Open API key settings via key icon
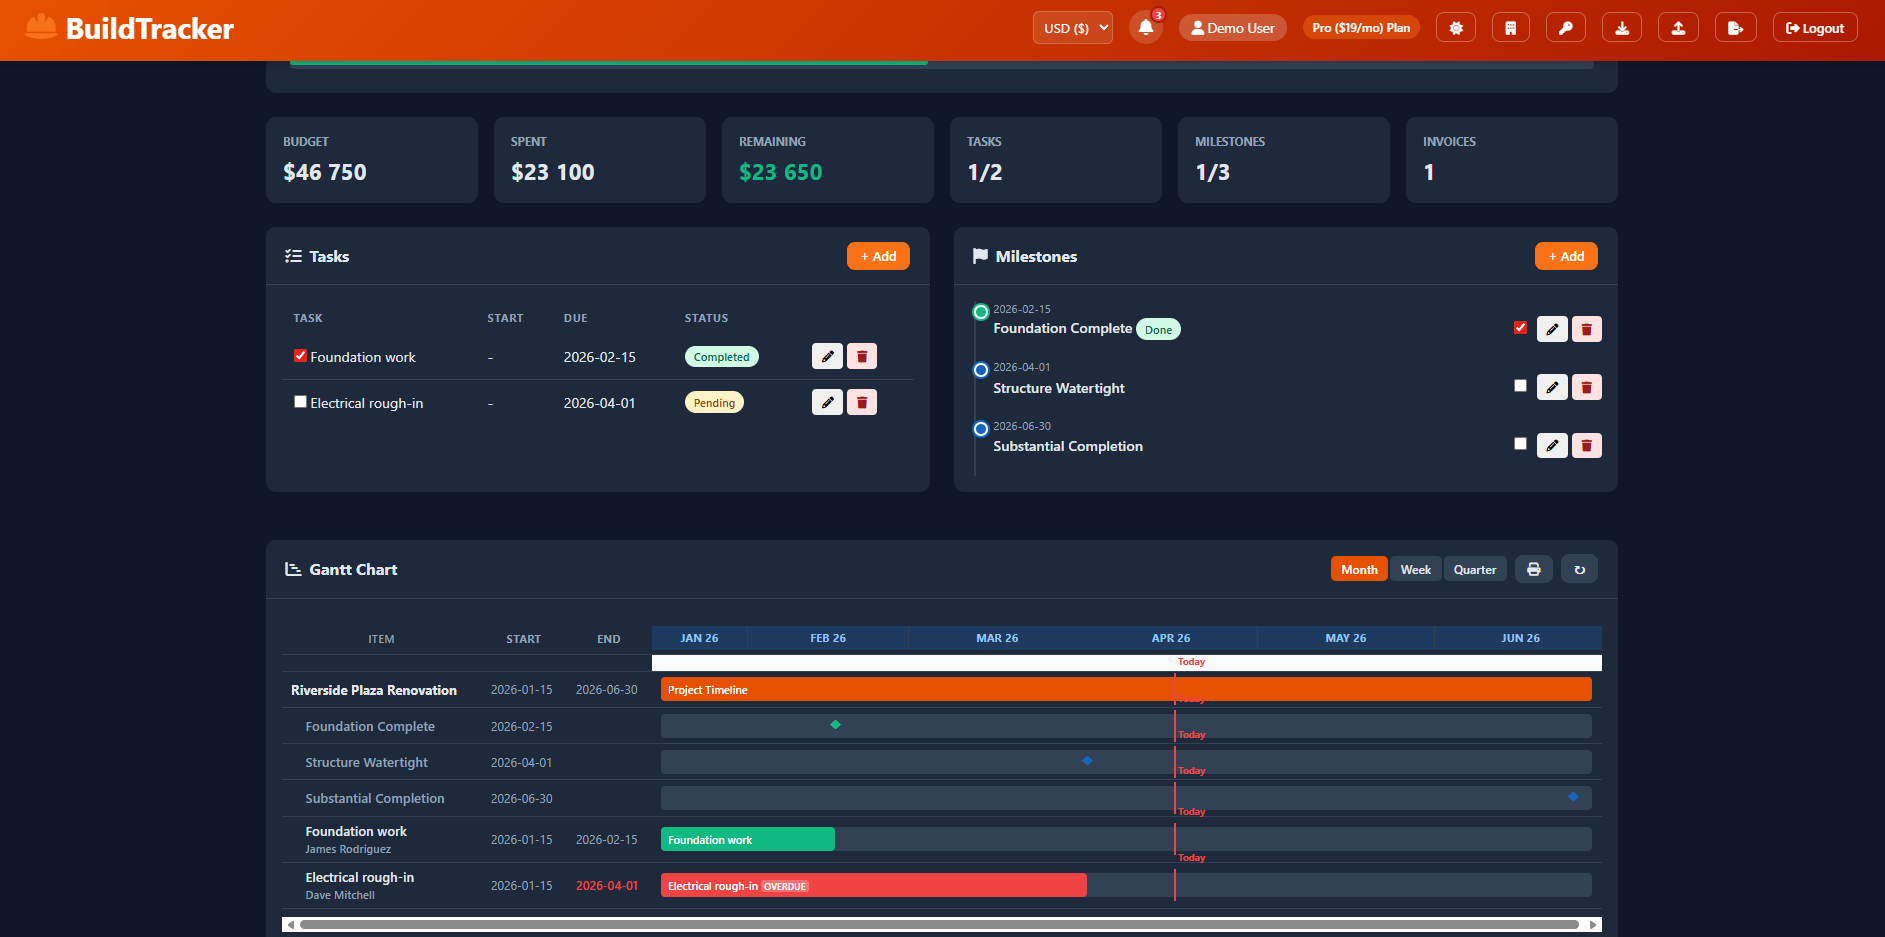 [x=1565, y=27]
